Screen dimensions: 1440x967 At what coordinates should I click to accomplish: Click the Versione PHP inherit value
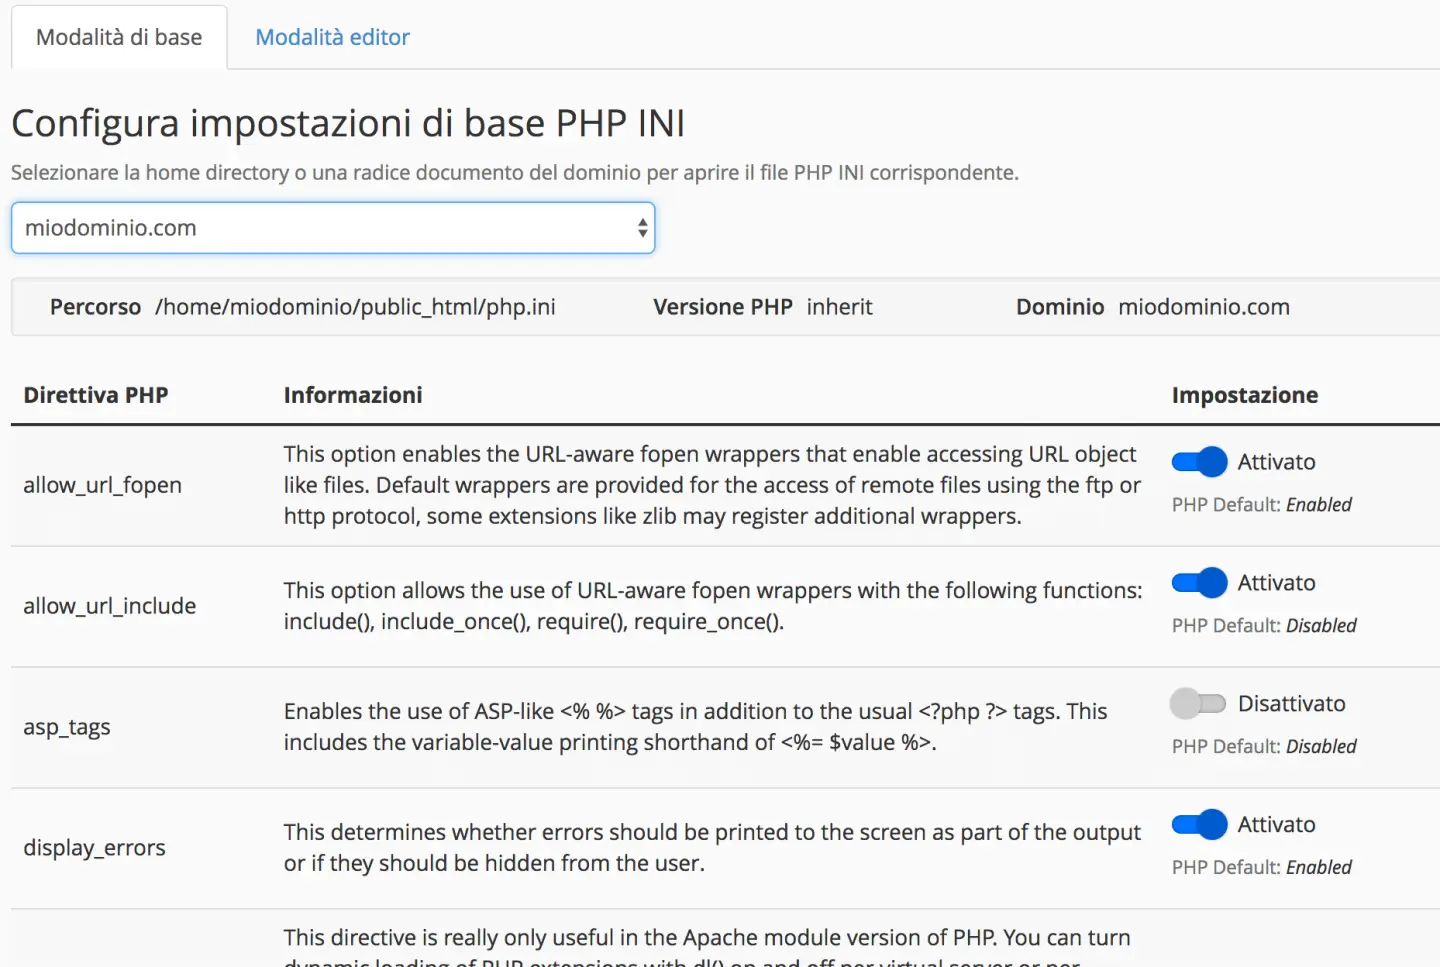[x=840, y=307]
